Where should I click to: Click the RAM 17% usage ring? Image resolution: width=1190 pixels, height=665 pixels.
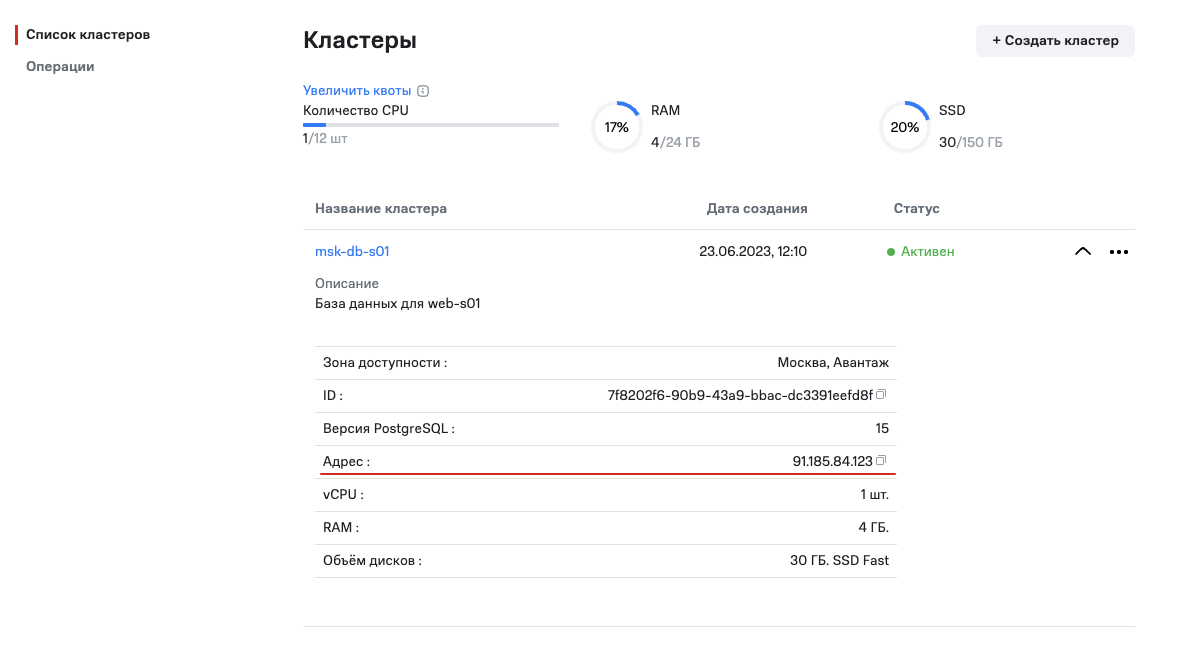point(616,128)
